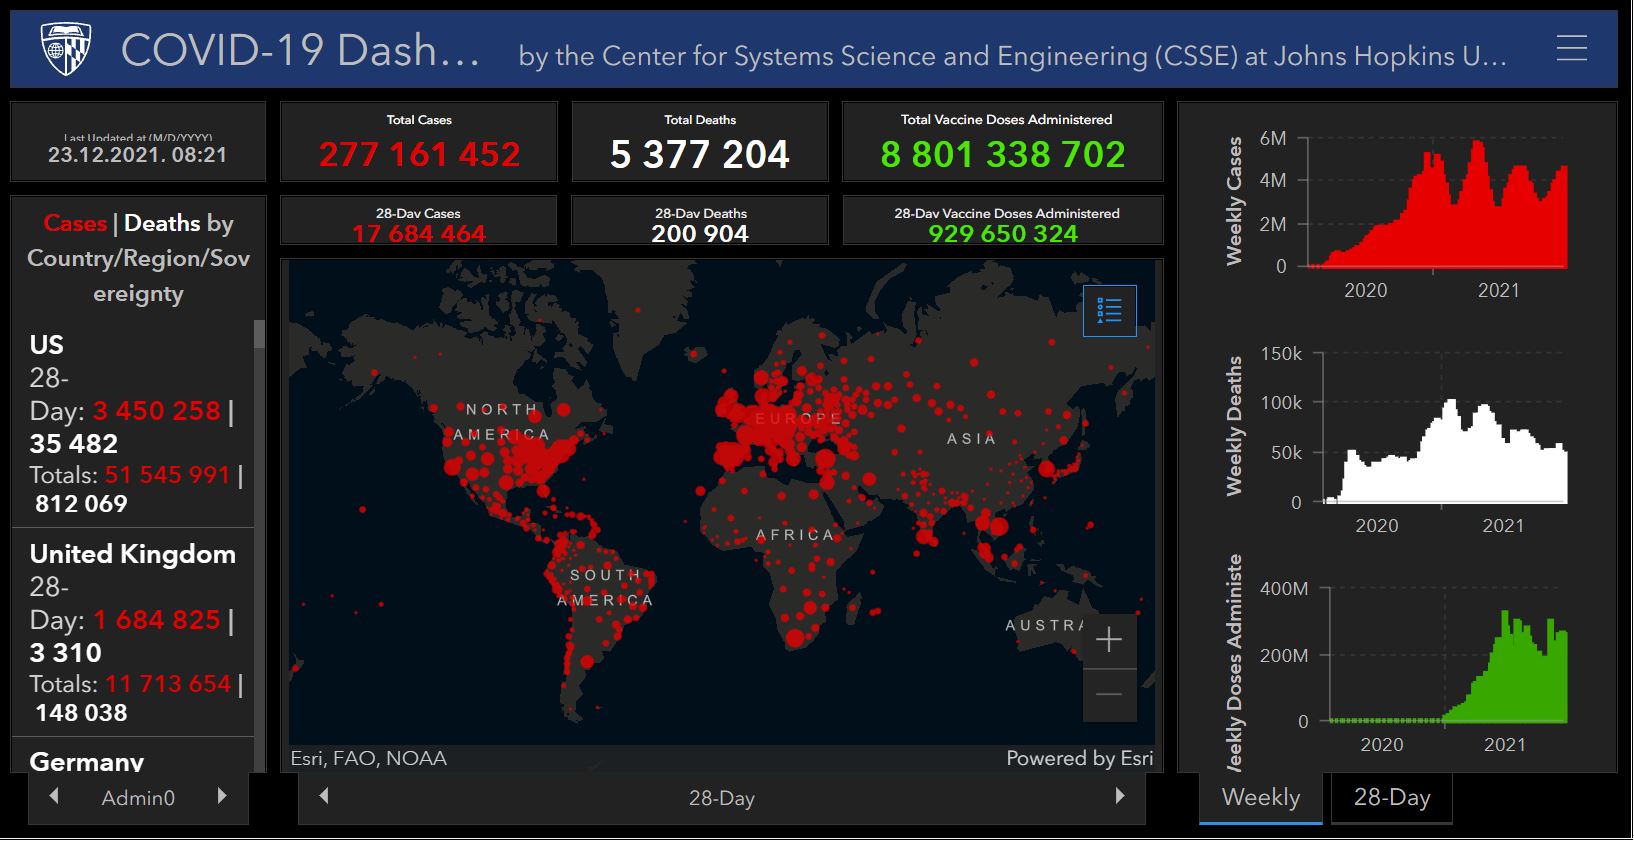The height and width of the screenshot is (843, 1634).
Task: Go to previous Admin0 list view
Action: 54,797
